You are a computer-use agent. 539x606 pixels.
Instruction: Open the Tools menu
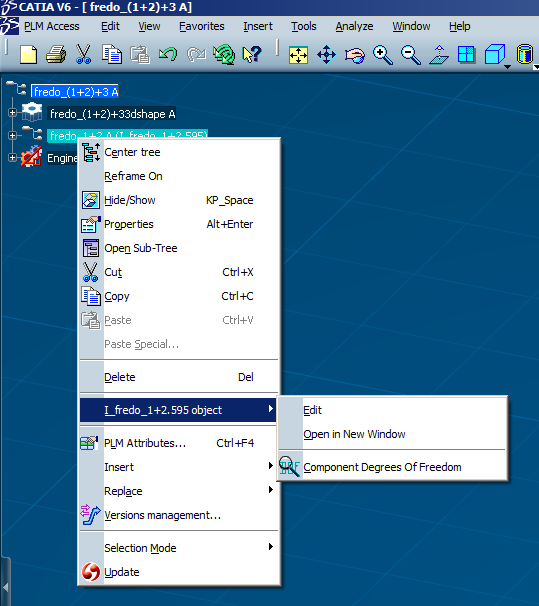point(304,26)
